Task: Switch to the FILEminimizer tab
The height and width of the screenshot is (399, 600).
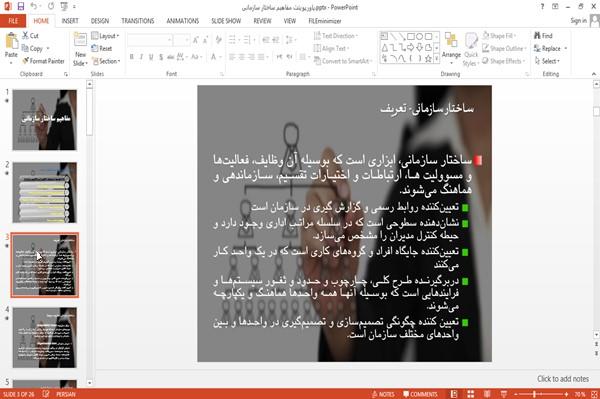Action: pos(324,21)
